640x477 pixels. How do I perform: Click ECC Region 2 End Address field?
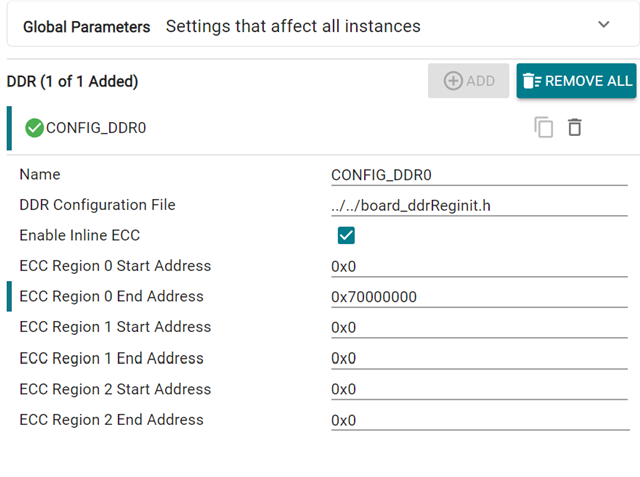point(465,420)
